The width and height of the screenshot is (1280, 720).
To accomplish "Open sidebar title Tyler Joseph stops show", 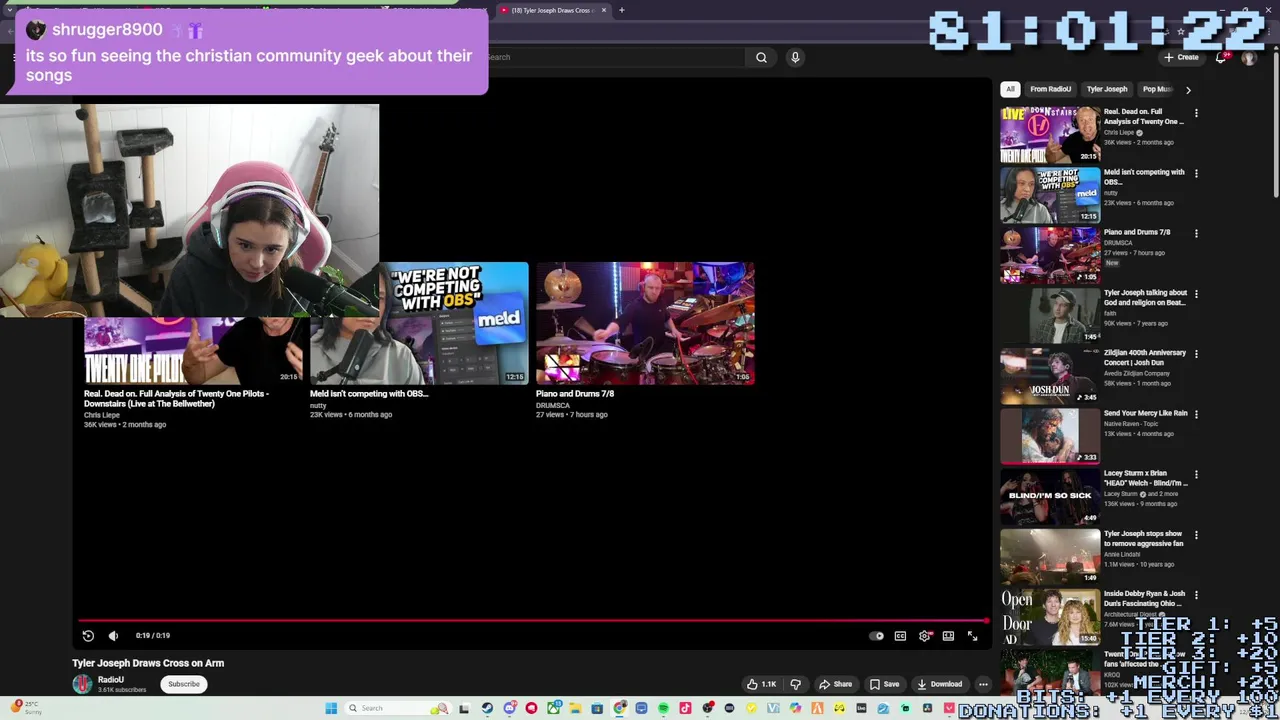I will coord(1143,538).
